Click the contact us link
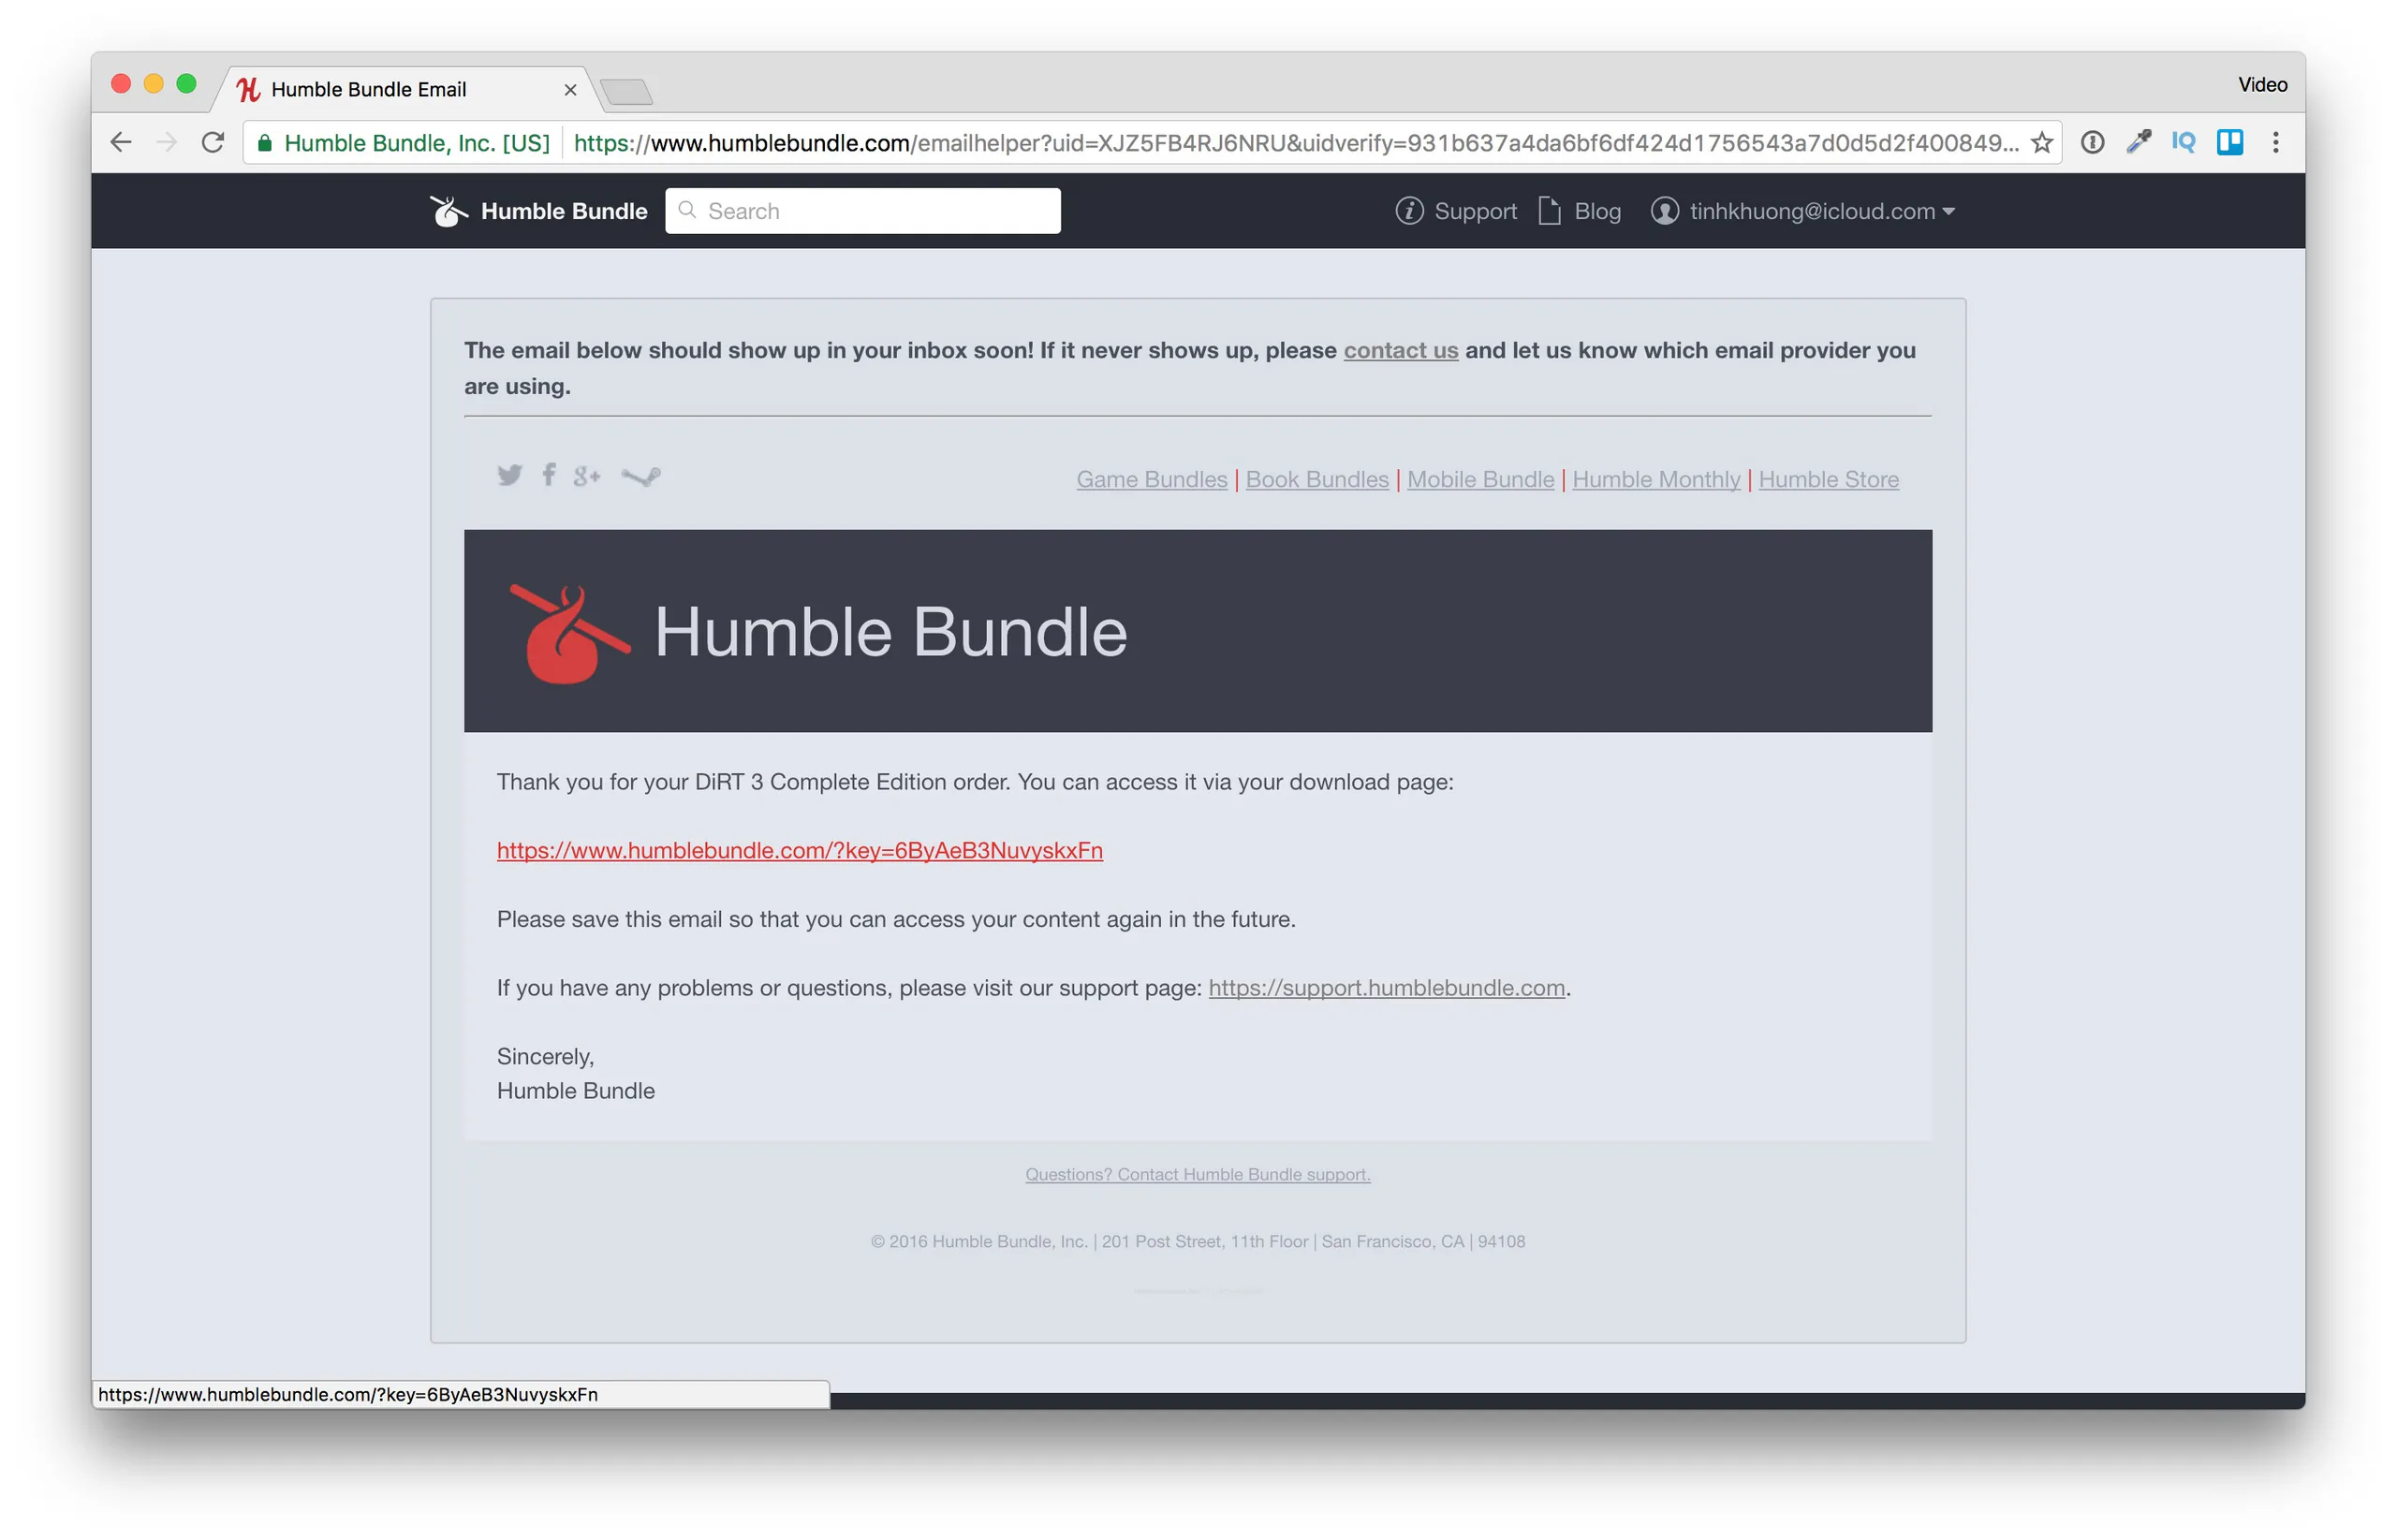Screen dimensions: 2397x1540 1400,350
